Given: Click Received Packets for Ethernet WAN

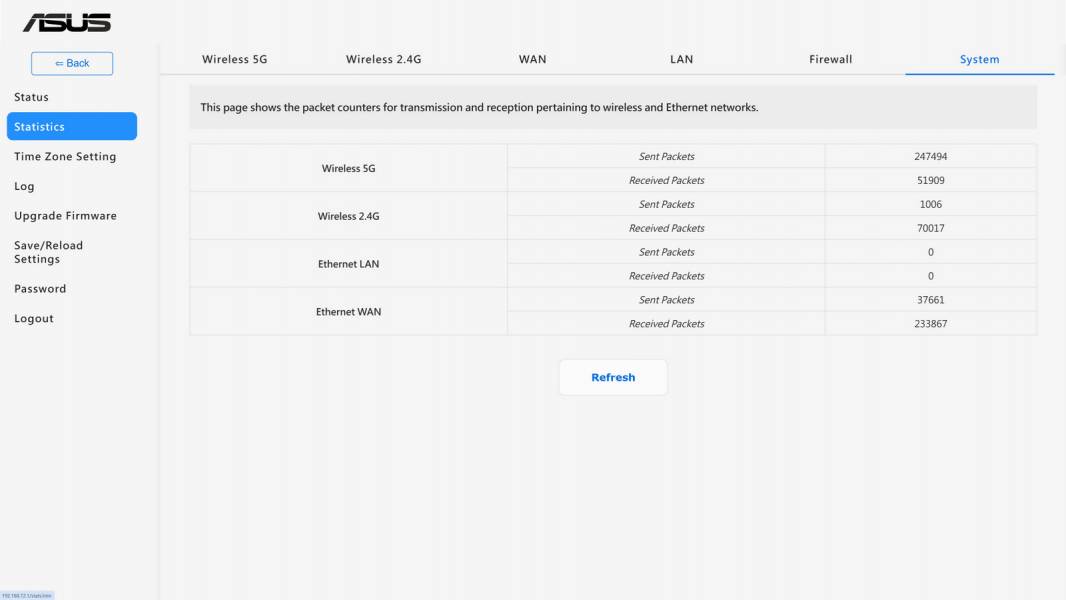Looking at the screenshot, I should coord(666,323).
